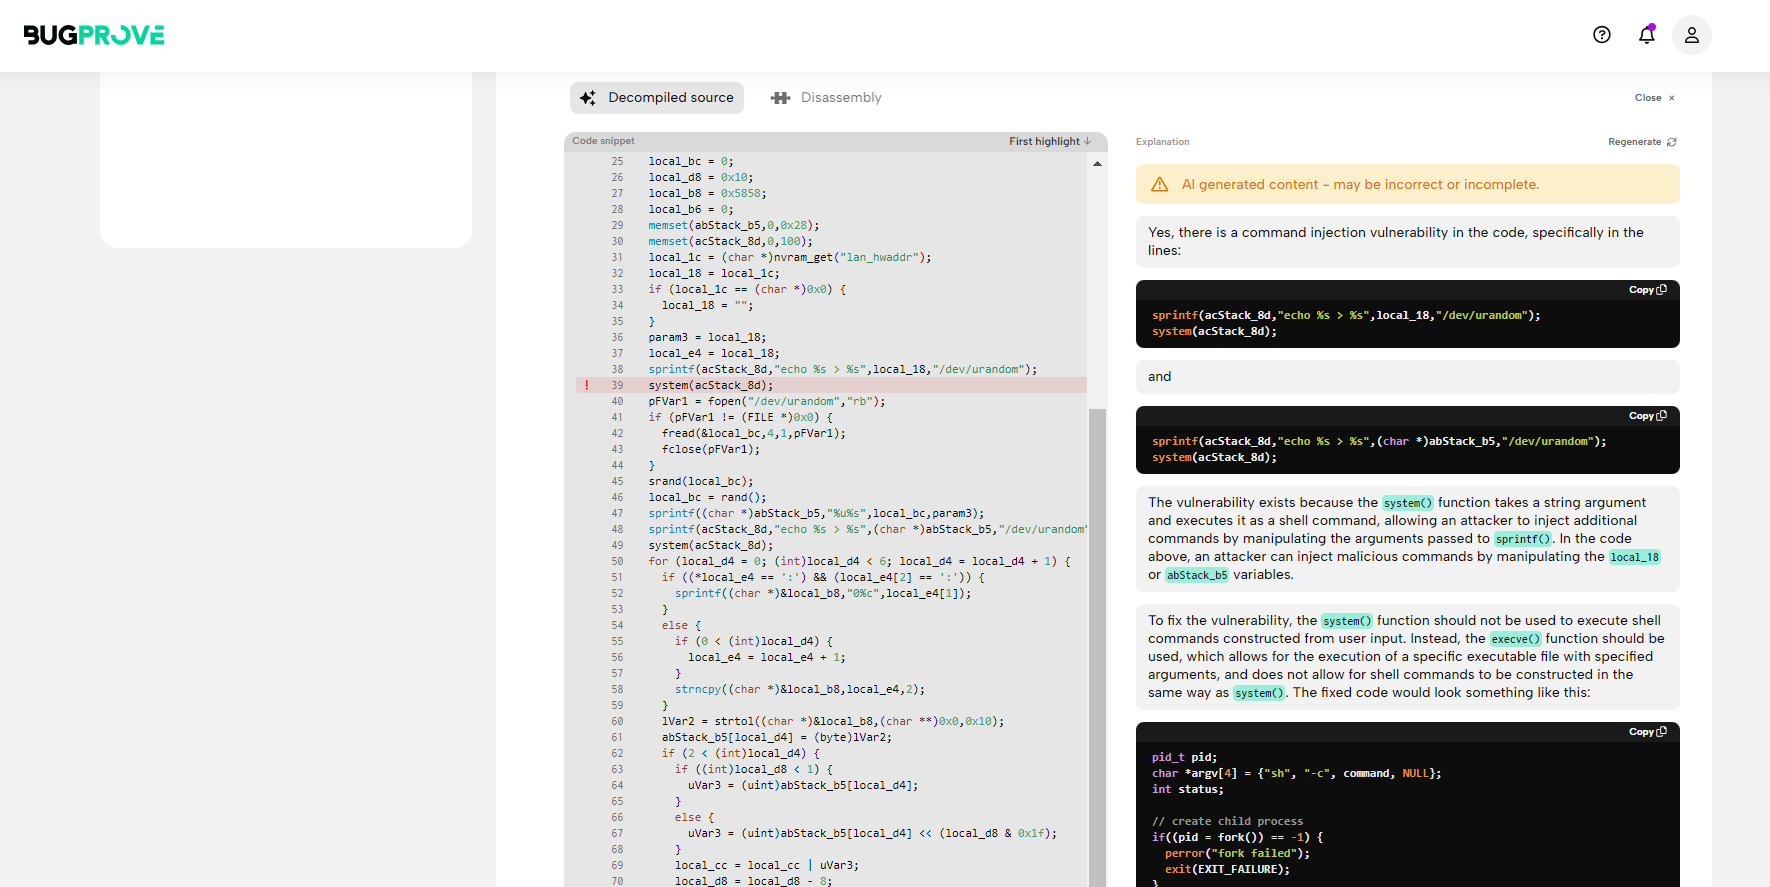Switch to the Disassembly tab
The image size is (1770, 887).
pos(826,98)
